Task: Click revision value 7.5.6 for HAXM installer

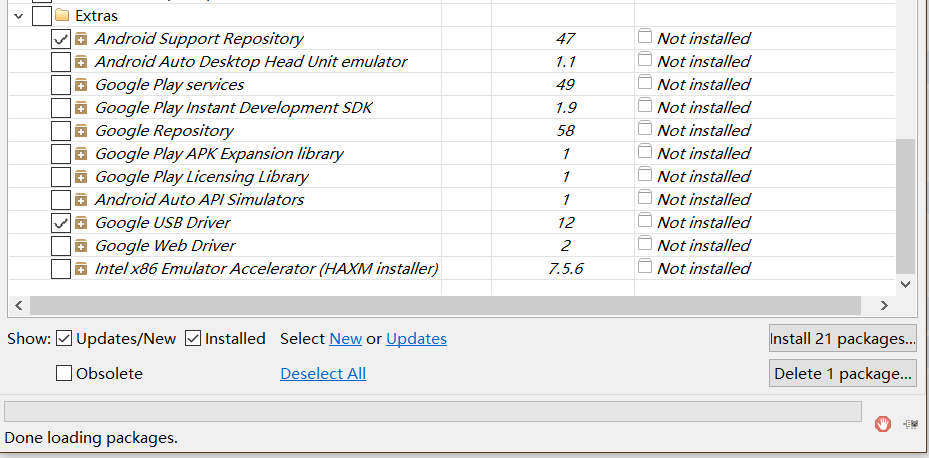Action: click(x=565, y=269)
